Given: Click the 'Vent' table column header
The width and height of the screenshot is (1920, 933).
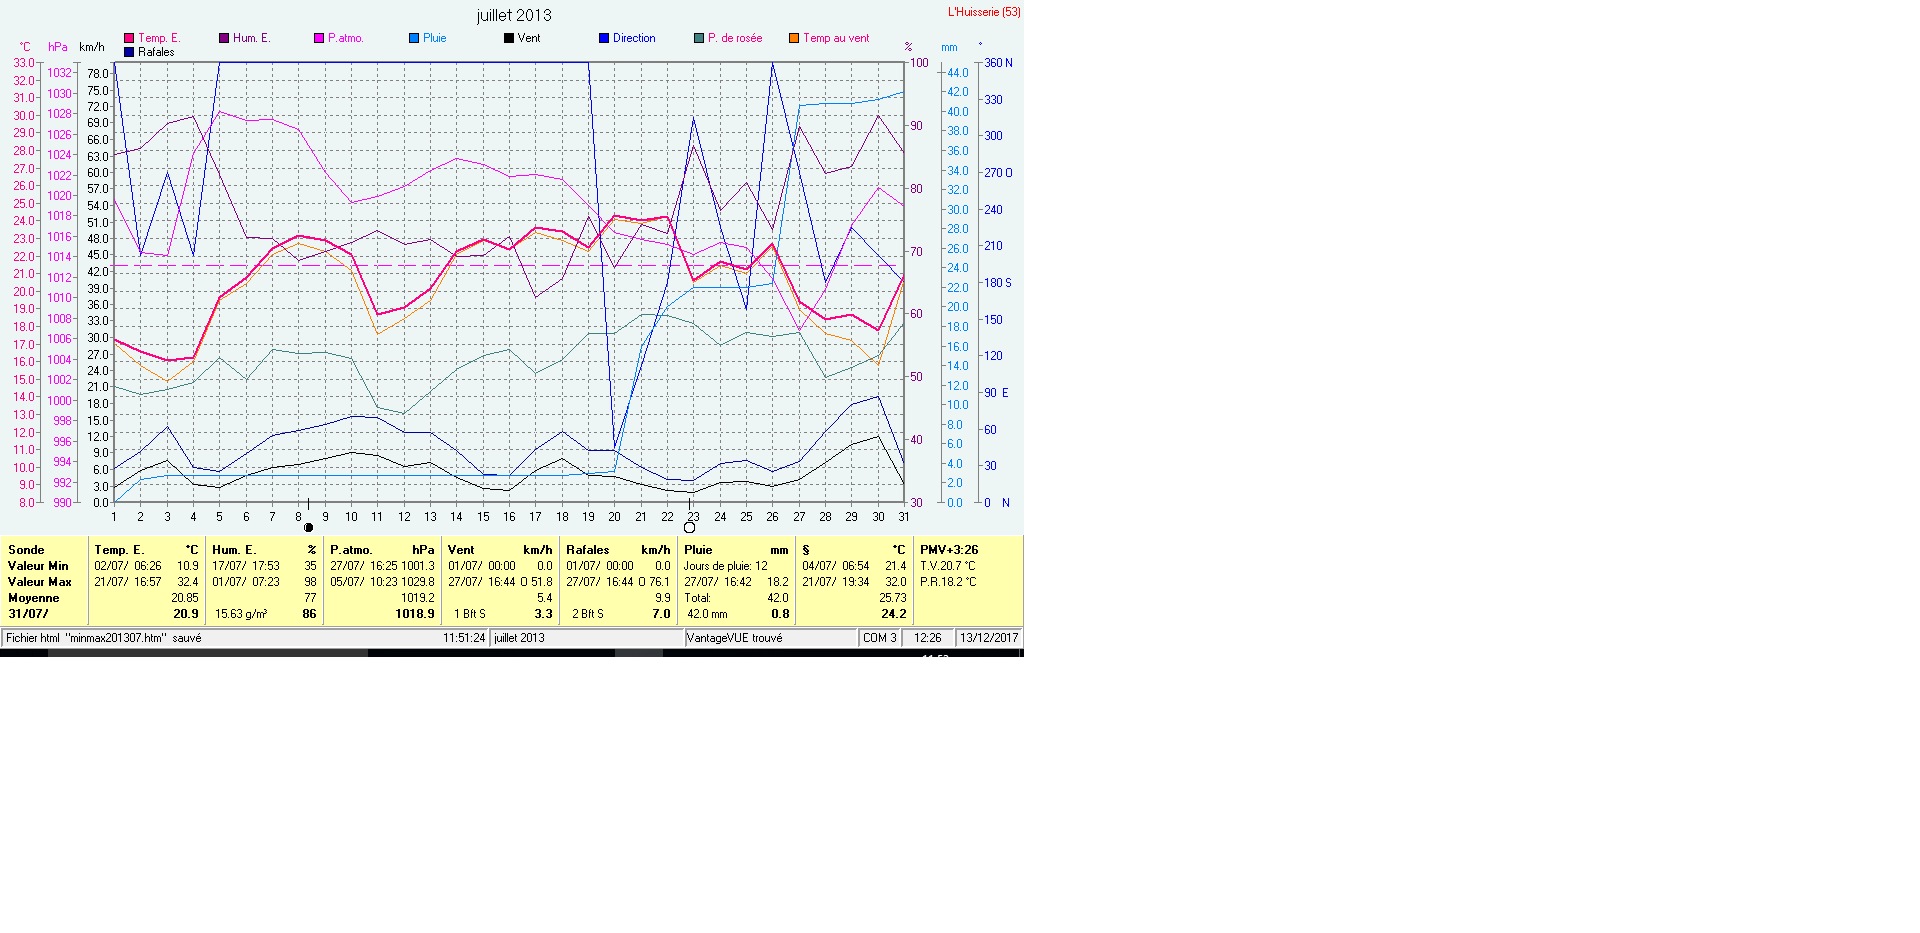Looking at the screenshot, I should tap(461, 550).
